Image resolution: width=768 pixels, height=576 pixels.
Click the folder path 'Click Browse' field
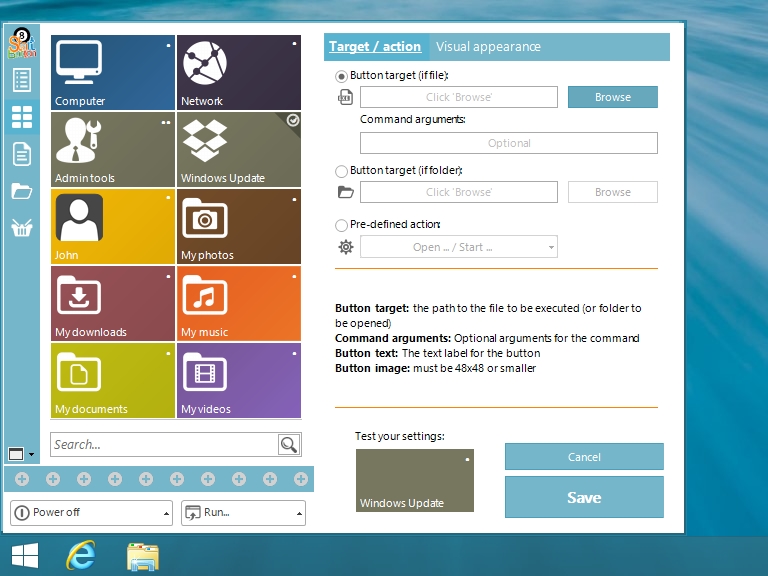pyautogui.click(x=458, y=192)
